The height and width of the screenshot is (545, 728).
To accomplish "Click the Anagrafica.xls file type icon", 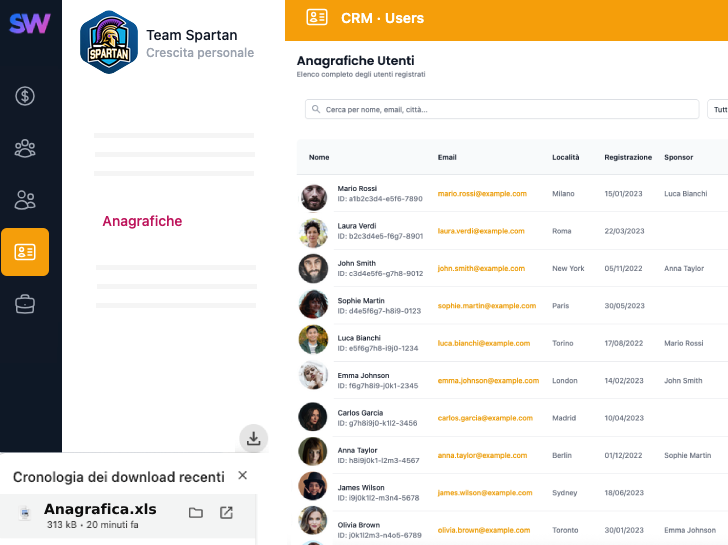I will click(x=26, y=513).
